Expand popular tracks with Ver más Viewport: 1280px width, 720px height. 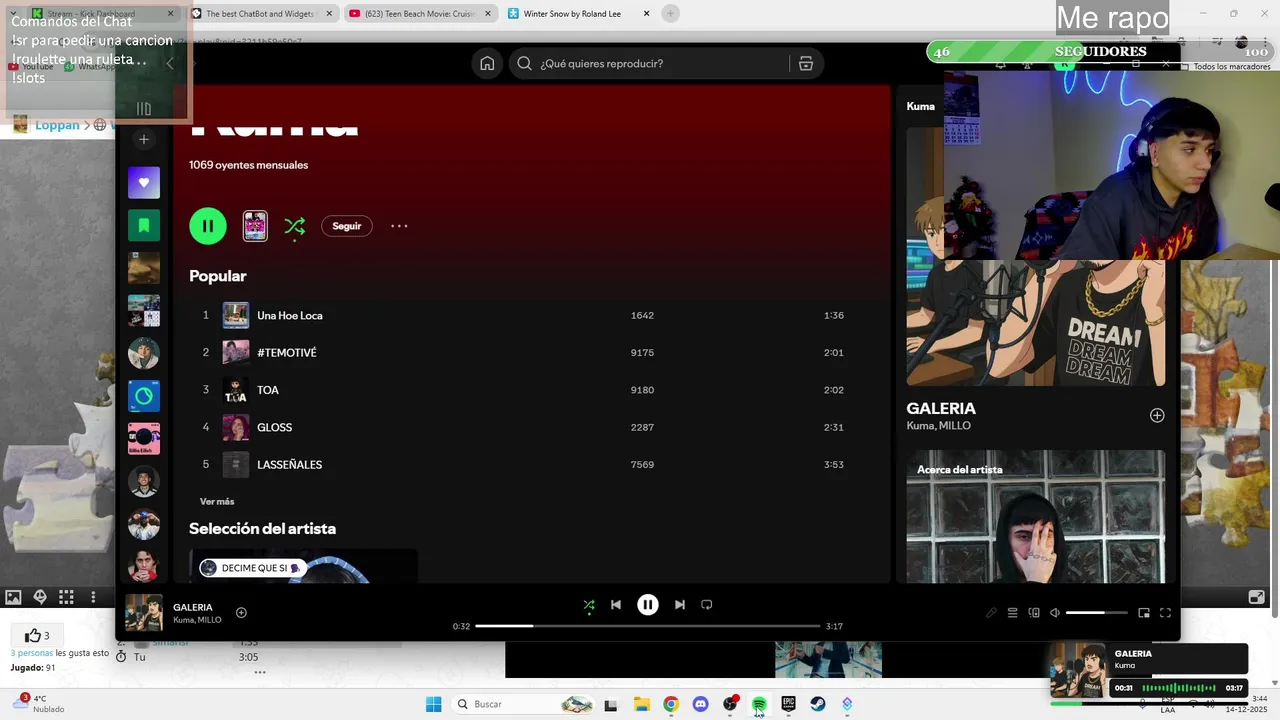click(x=217, y=501)
